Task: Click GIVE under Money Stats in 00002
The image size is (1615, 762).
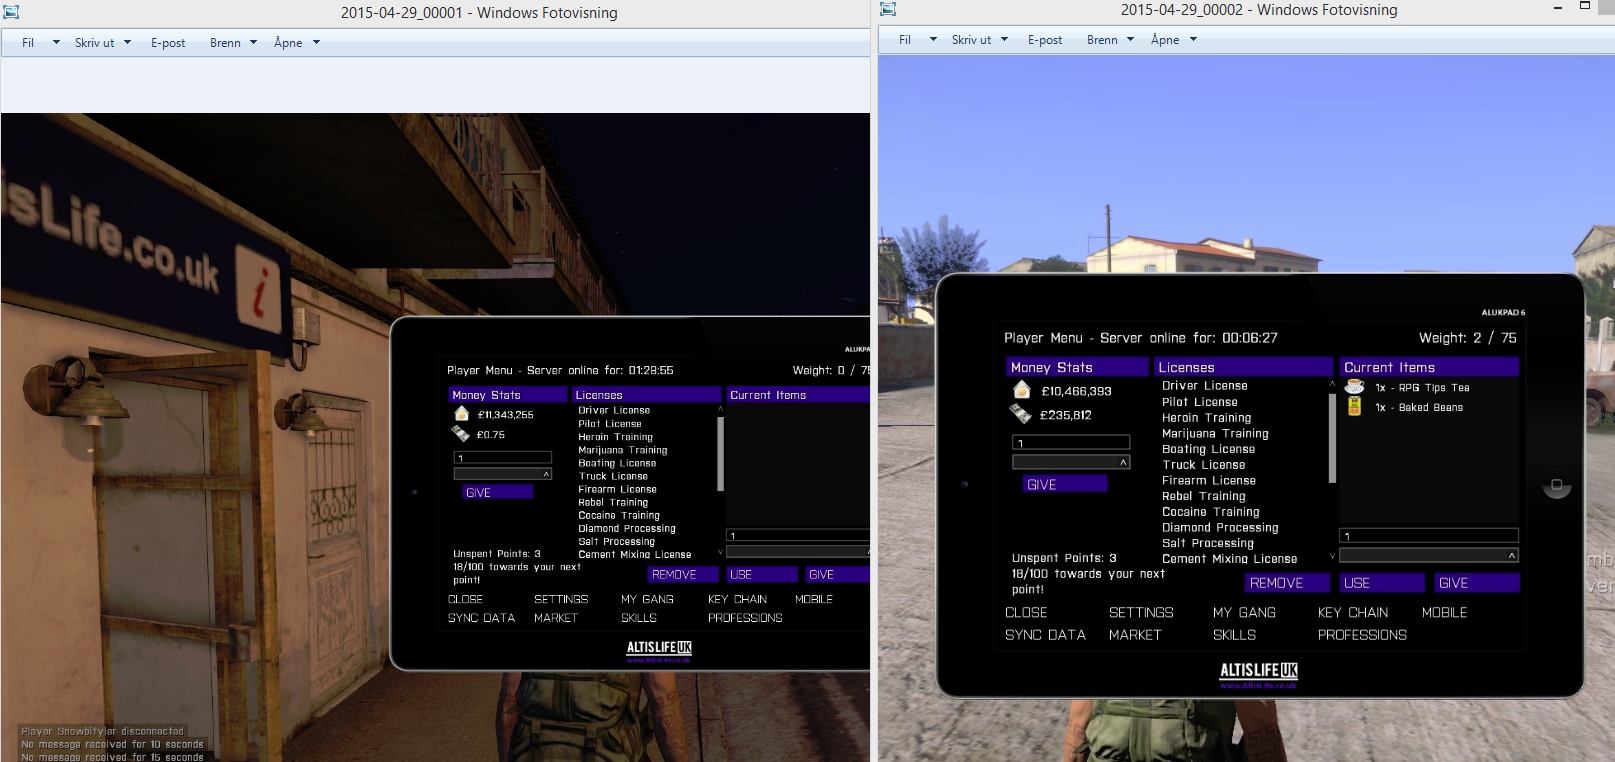Action: (x=1066, y=484)
